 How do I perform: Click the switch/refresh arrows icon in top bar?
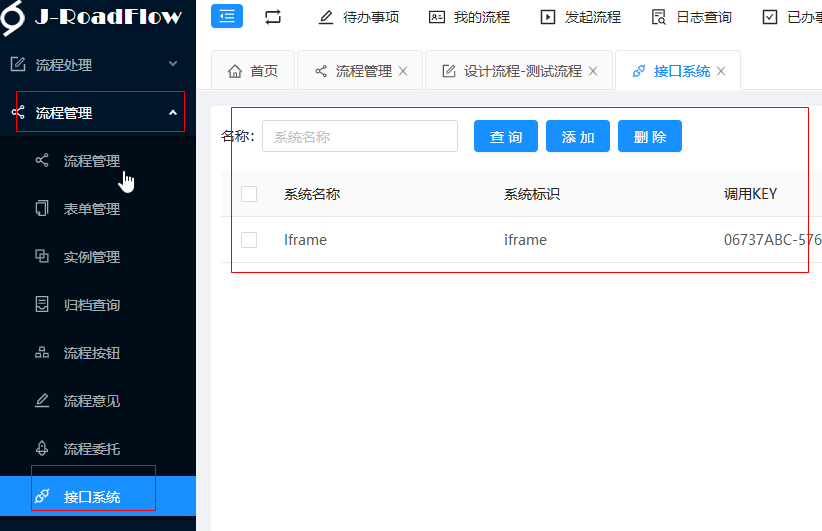click(x=273, y=17)
